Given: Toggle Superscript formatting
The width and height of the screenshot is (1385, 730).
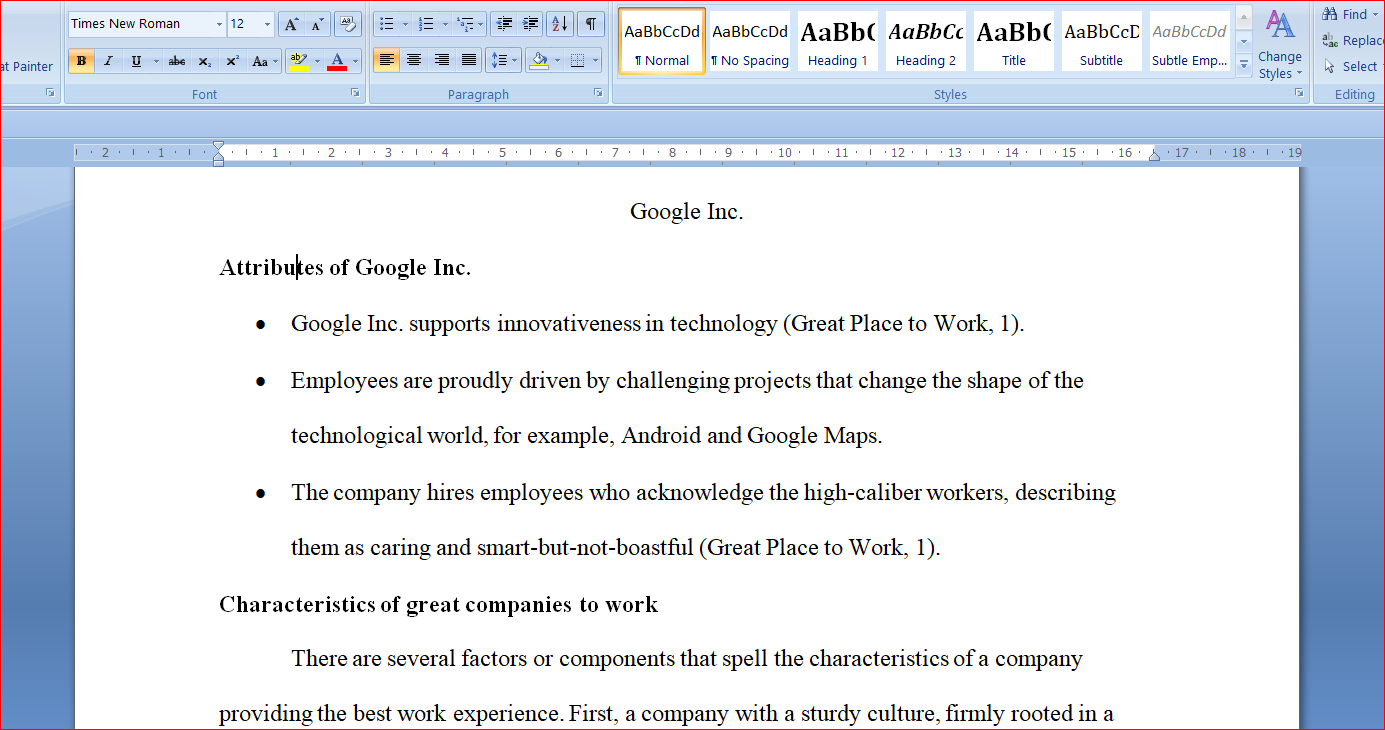Looking at the screenshot, I should 232,61.
